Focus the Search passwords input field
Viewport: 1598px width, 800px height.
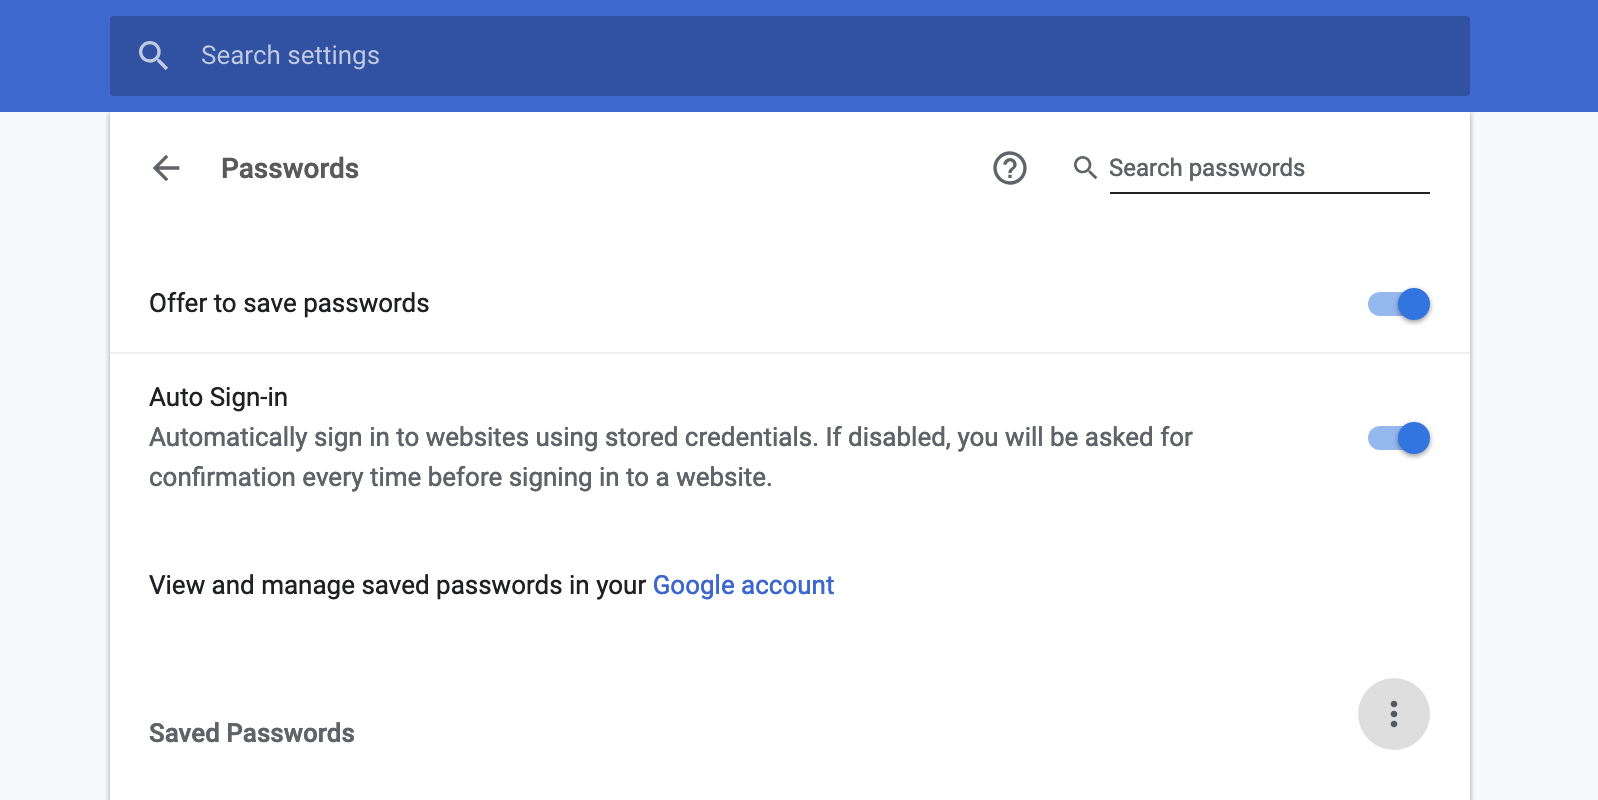click(1269, 168)
